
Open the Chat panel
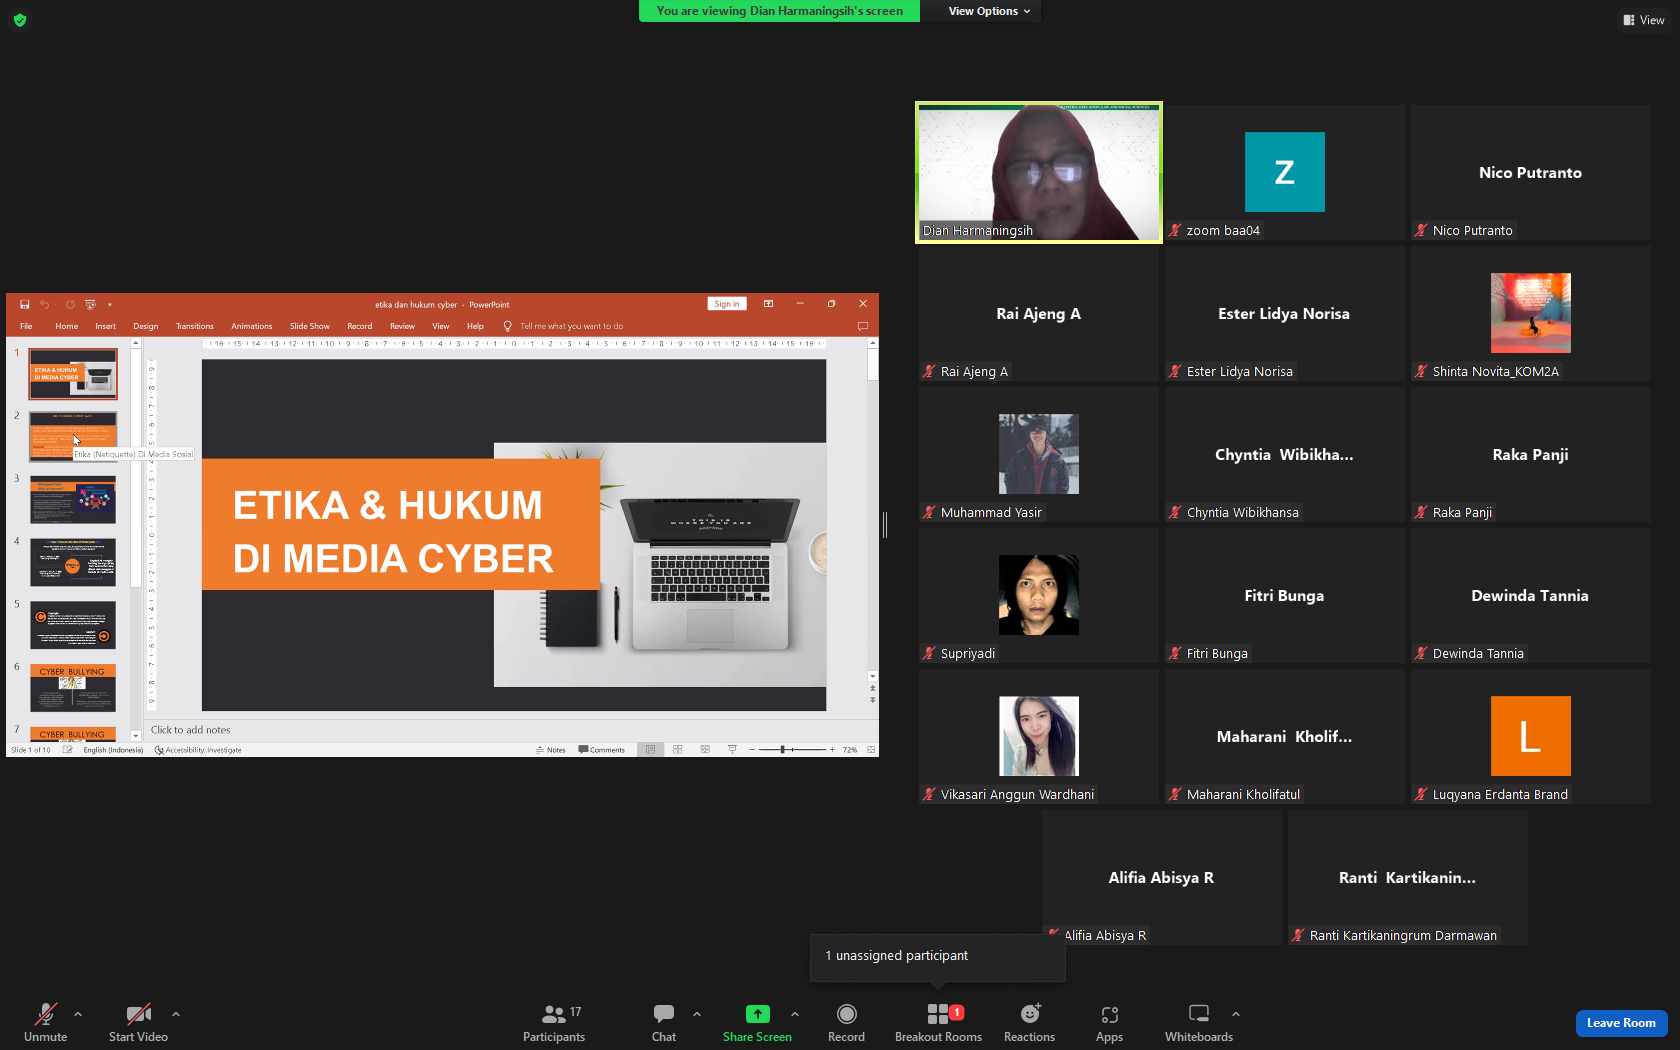click(x=664, y=1022)
